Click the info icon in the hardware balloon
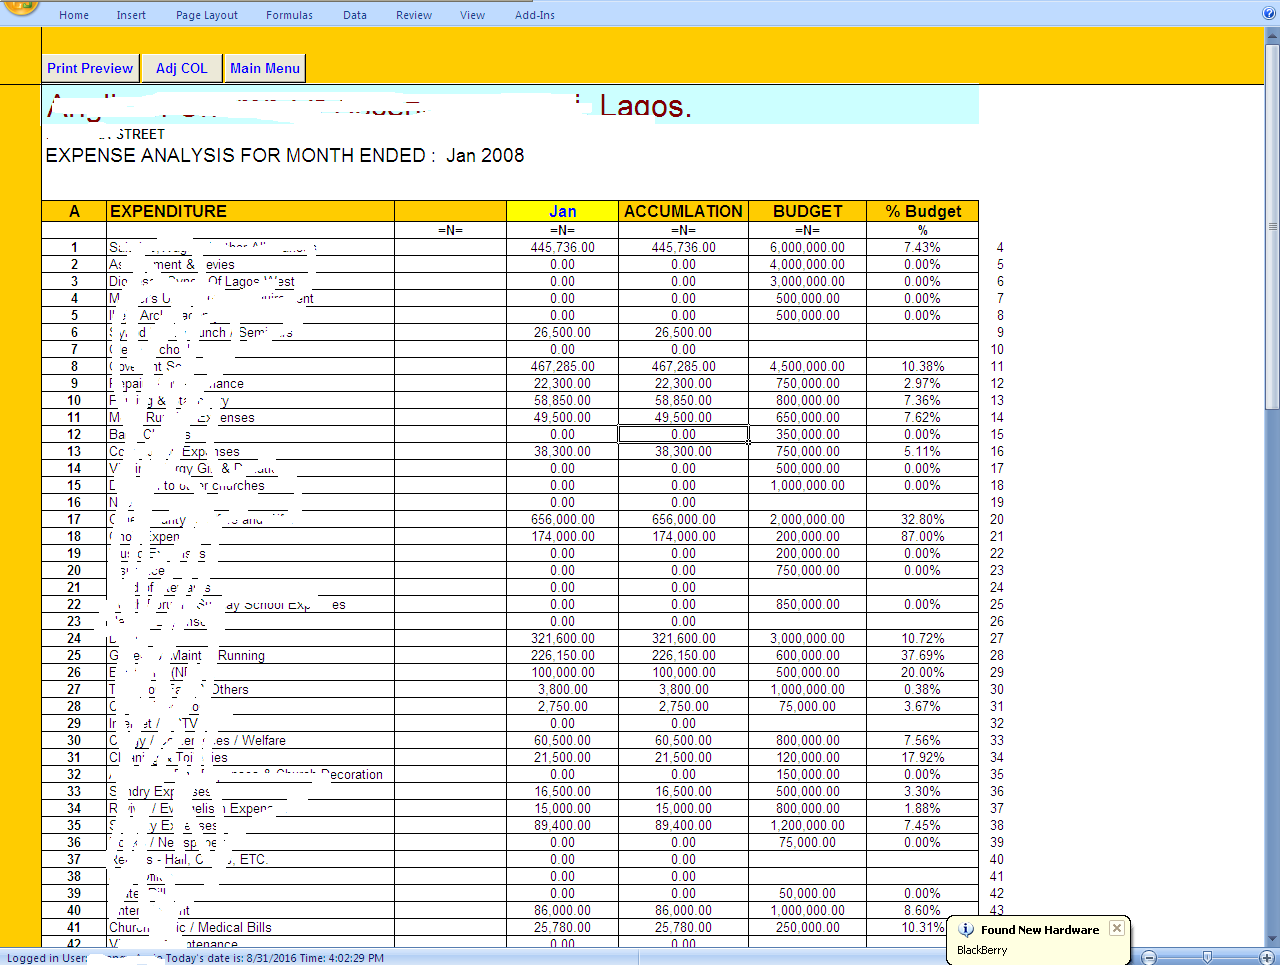The width and height of the screenshot is (1280, 965). coord(966,930)
